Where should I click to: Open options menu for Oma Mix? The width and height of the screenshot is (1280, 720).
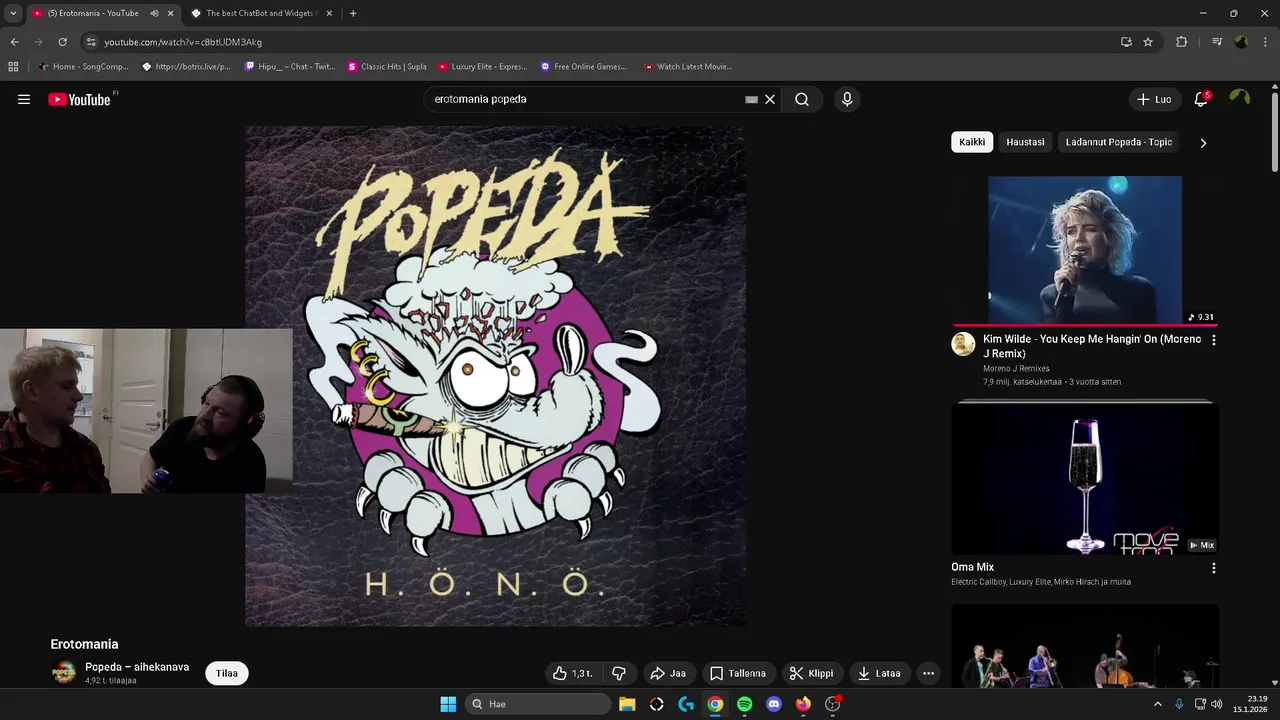pos(1214,568)
